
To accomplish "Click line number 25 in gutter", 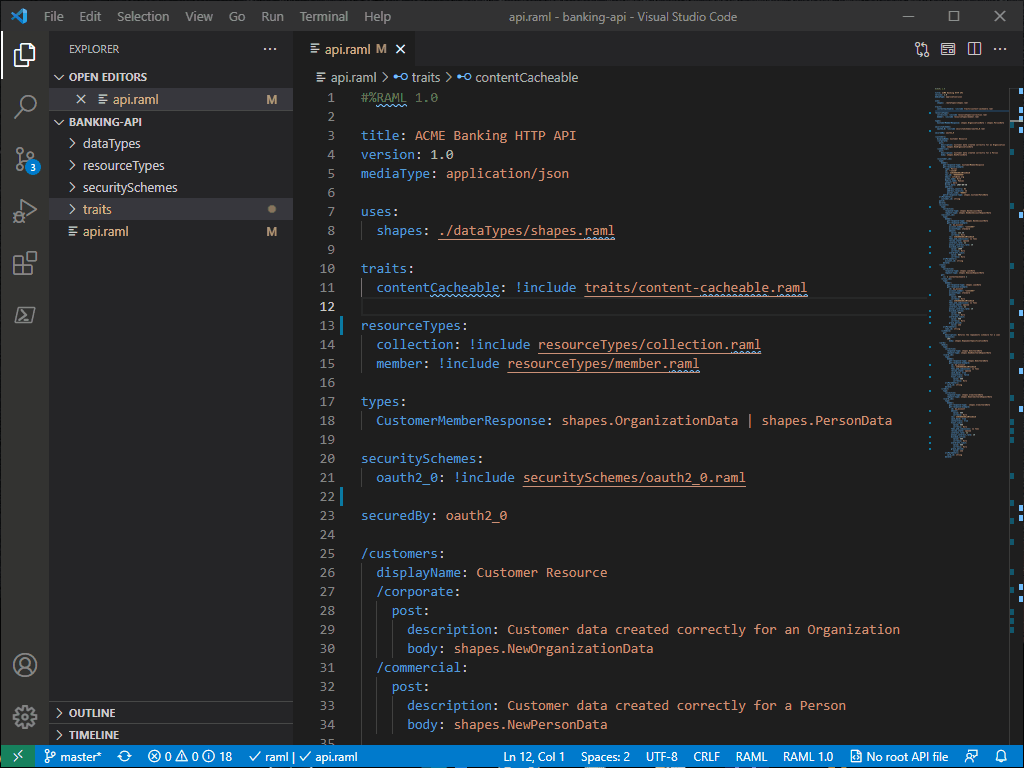I will [x=327, y=554].
